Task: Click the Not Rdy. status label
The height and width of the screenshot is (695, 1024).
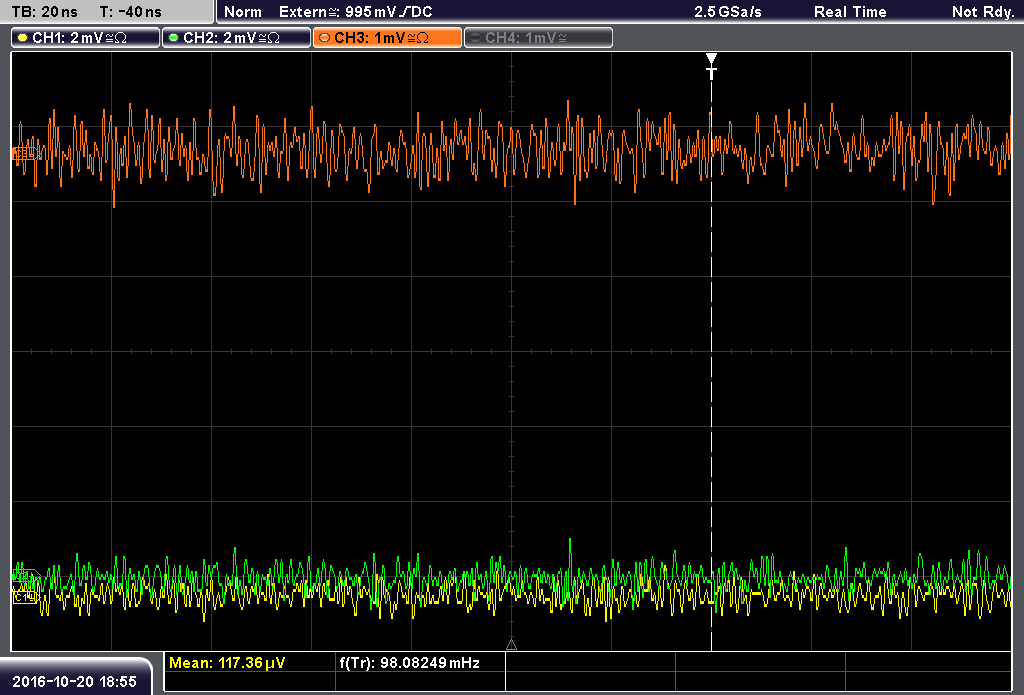Action: [983, 12]
